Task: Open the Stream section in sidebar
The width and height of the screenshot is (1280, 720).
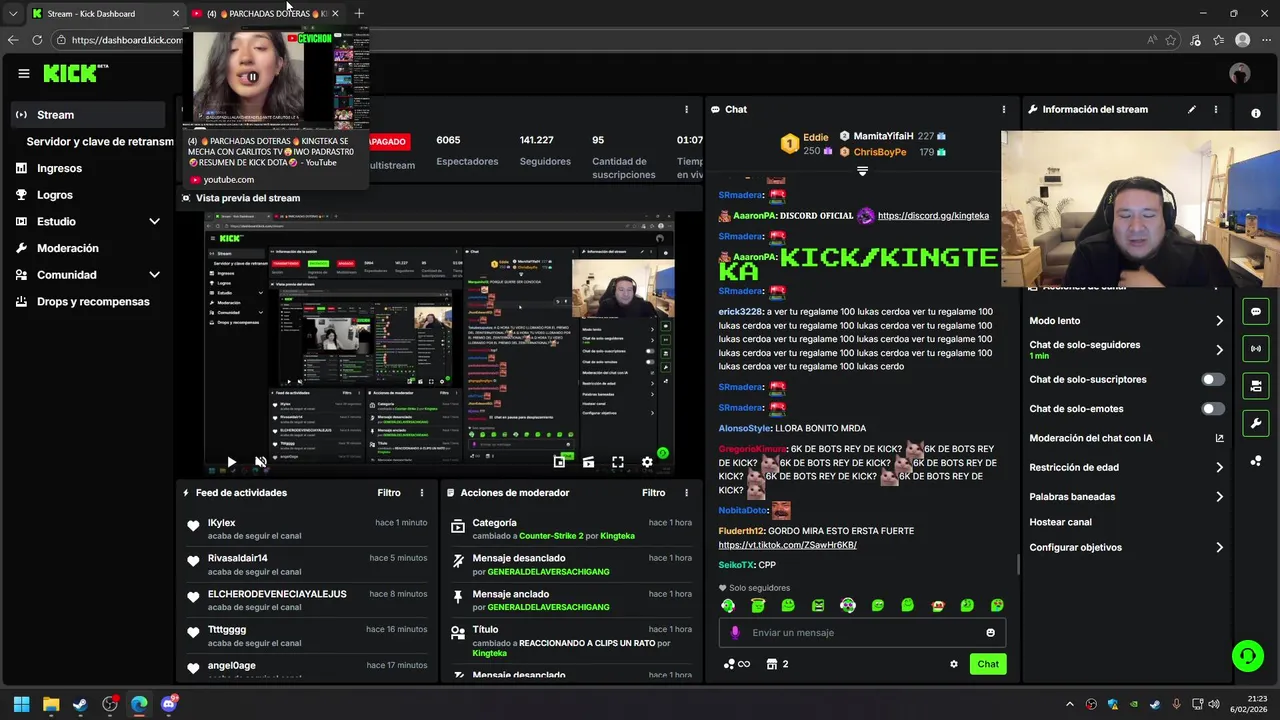Action: [88, 115]
